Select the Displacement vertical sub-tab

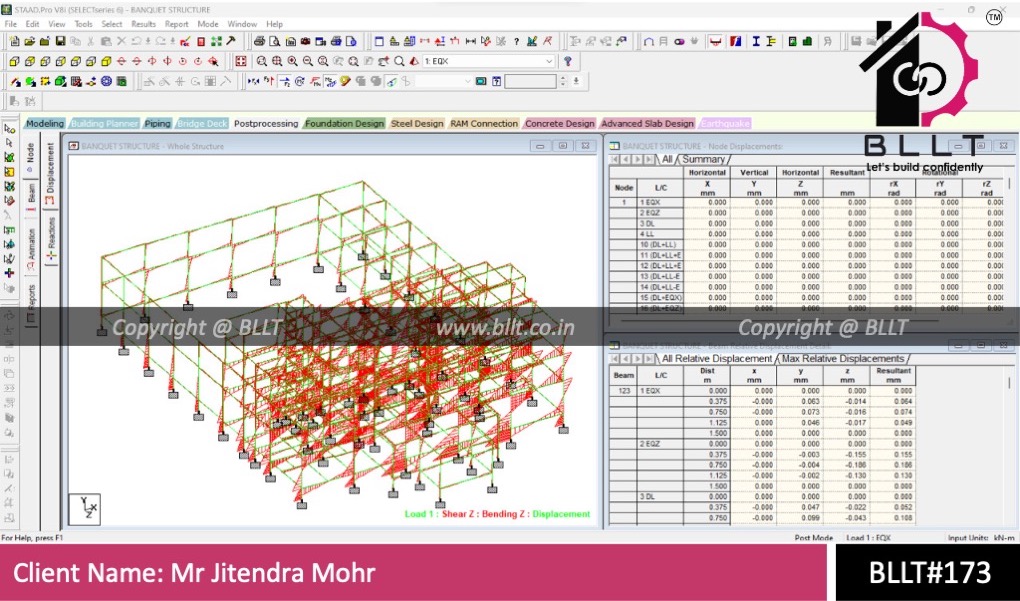[x=50, y=174]
